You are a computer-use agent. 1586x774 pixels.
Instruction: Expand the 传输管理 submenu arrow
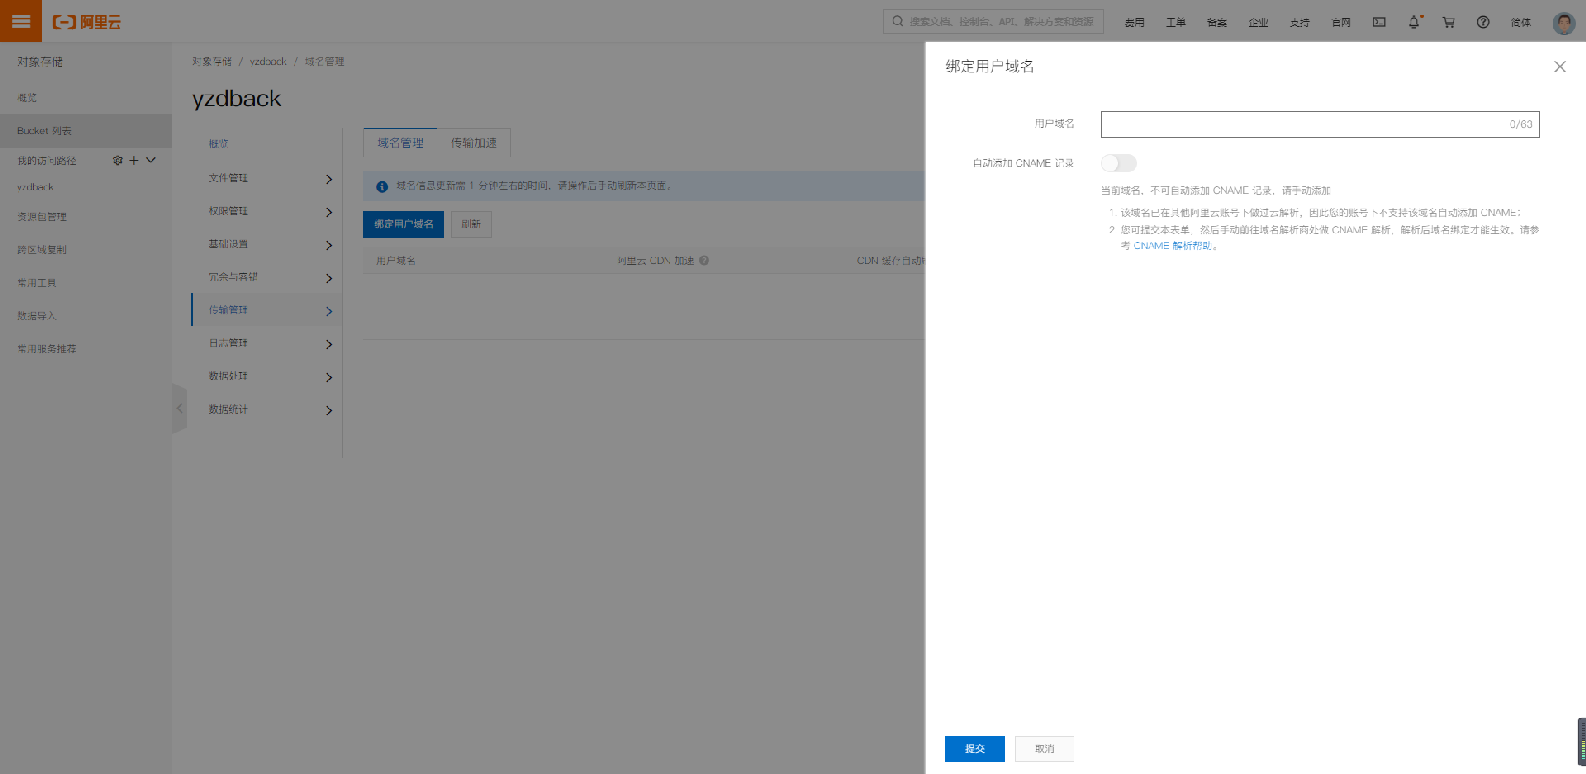coord(329,311)
